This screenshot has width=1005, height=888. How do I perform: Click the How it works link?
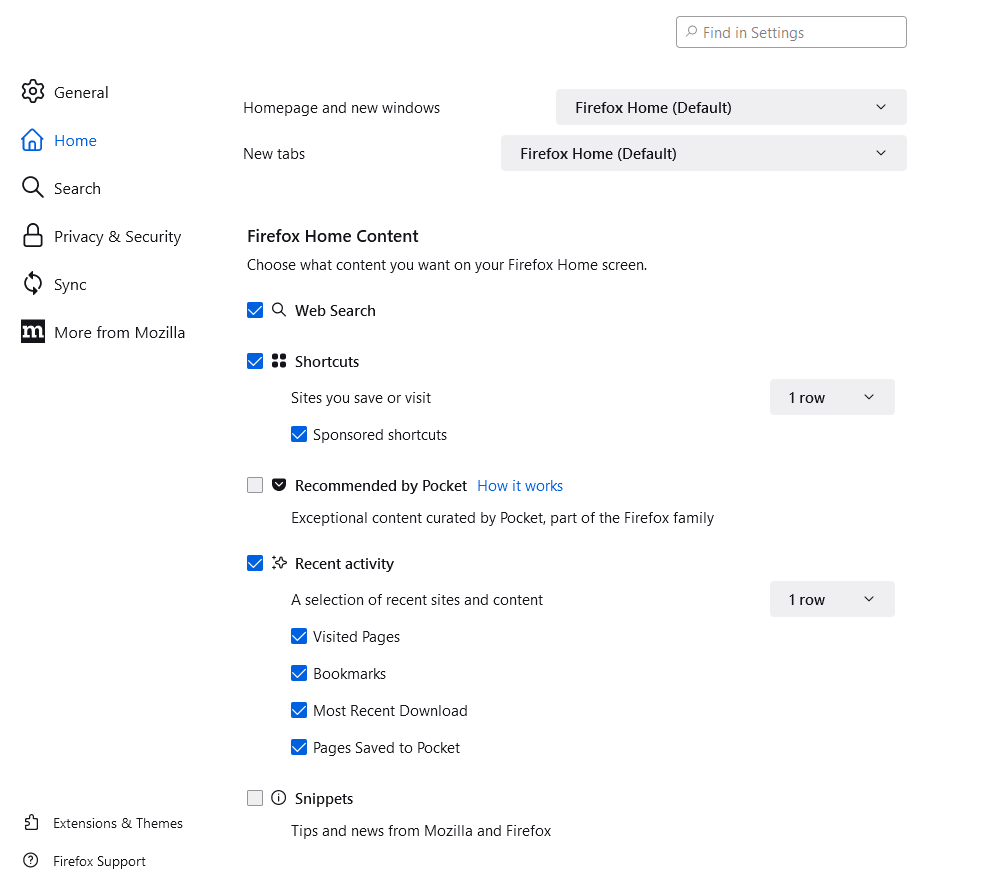[x=520, y=485]
